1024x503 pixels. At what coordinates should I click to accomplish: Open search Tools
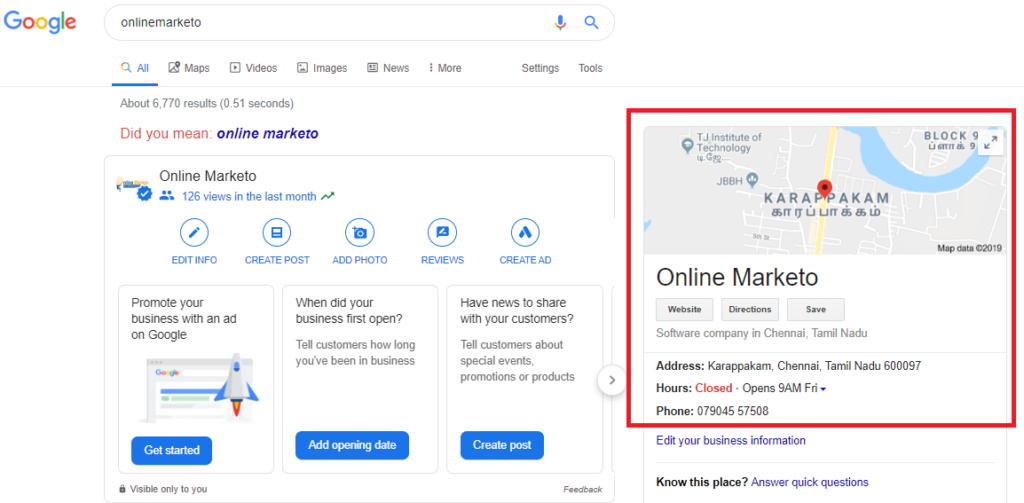coord(590,68)
